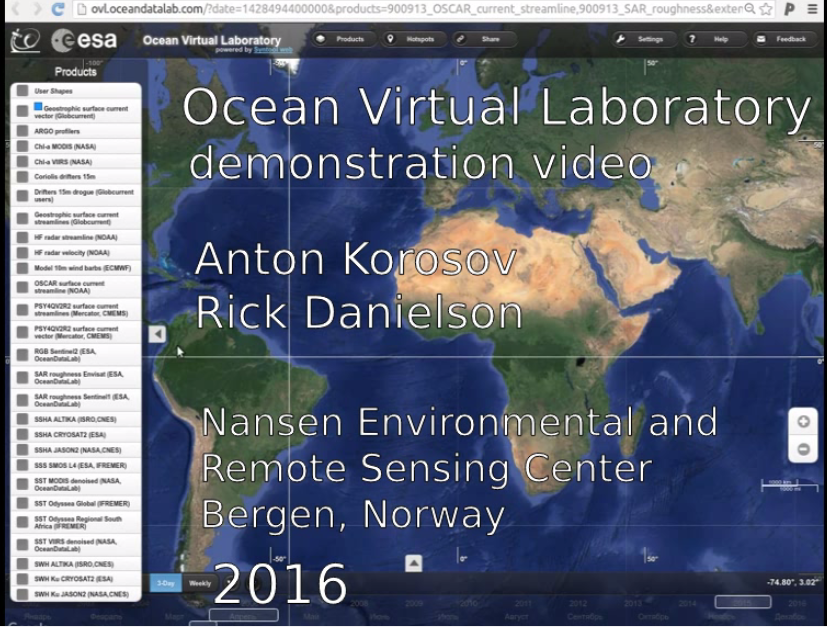Click the coordinate readout -74.80°, 3.02°
The image size is (827, 627).
pos(792,582)
